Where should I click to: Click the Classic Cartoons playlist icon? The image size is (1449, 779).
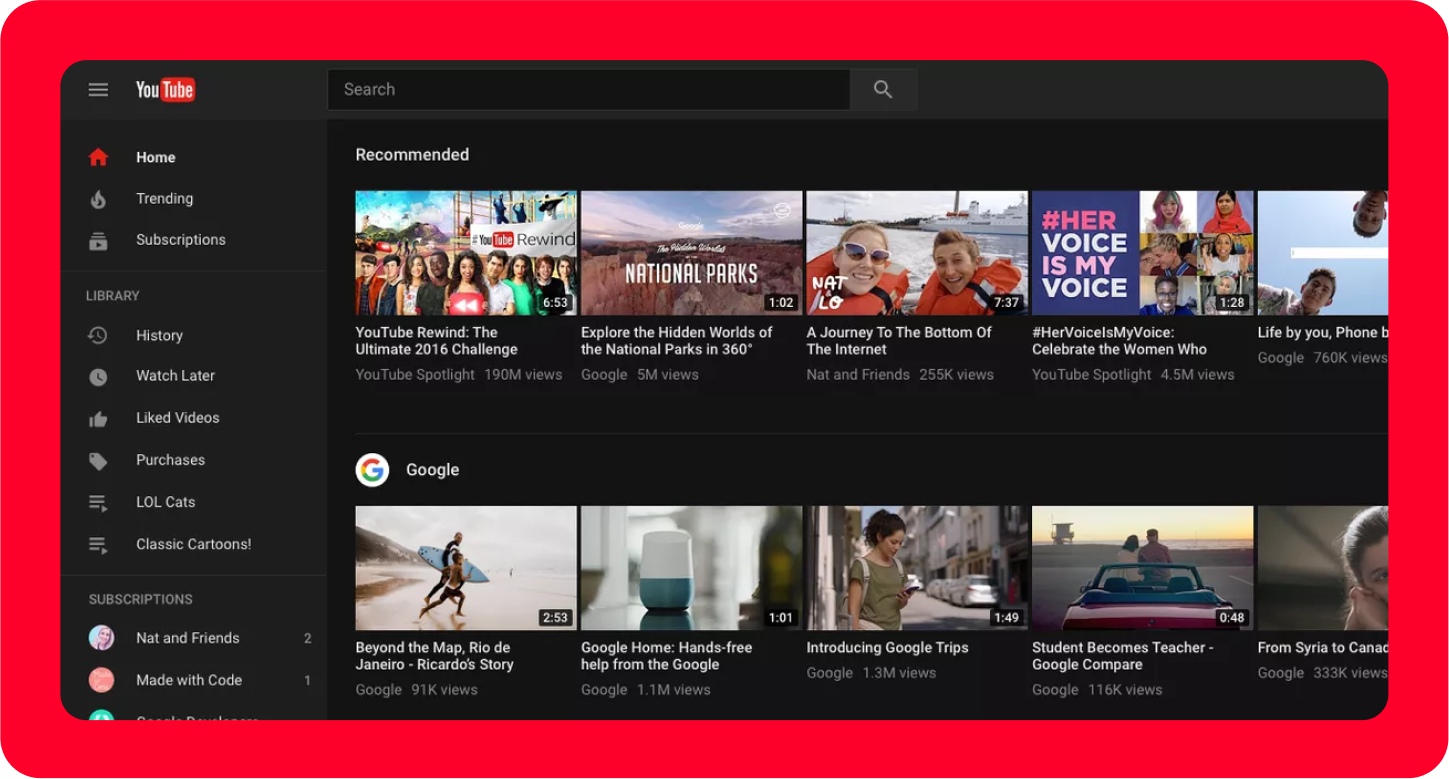(x=98, y=545)
